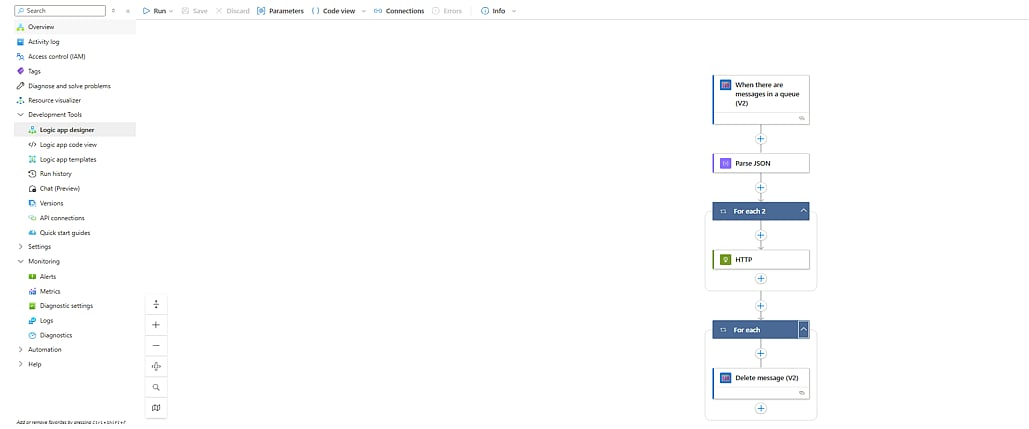Click the up/down expand icon beside Search
The image size is (1029, 429).
[x=114, y=11]
